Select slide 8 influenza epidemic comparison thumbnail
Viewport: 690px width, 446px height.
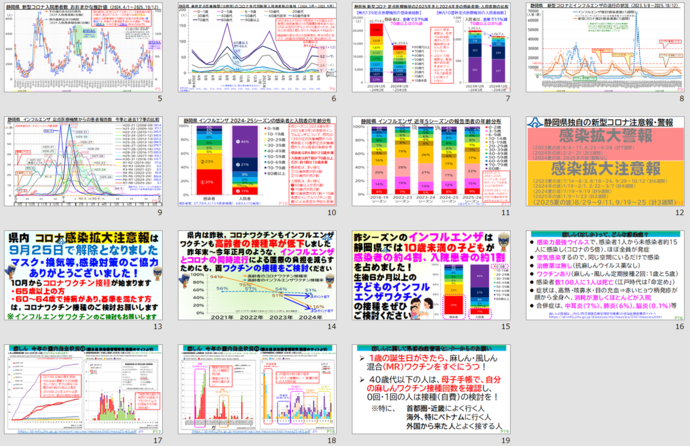click(x=604, y=48)
